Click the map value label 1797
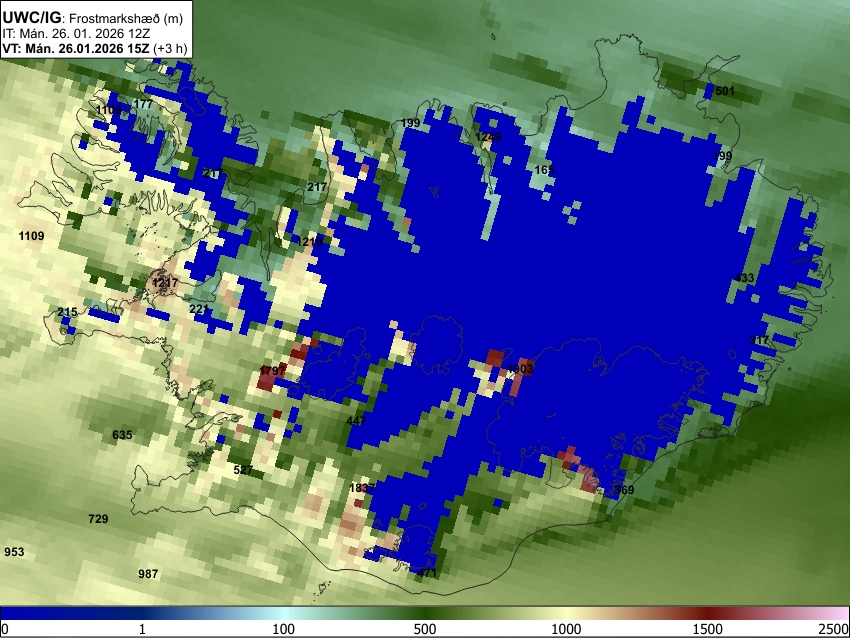 tap(272, 371)
